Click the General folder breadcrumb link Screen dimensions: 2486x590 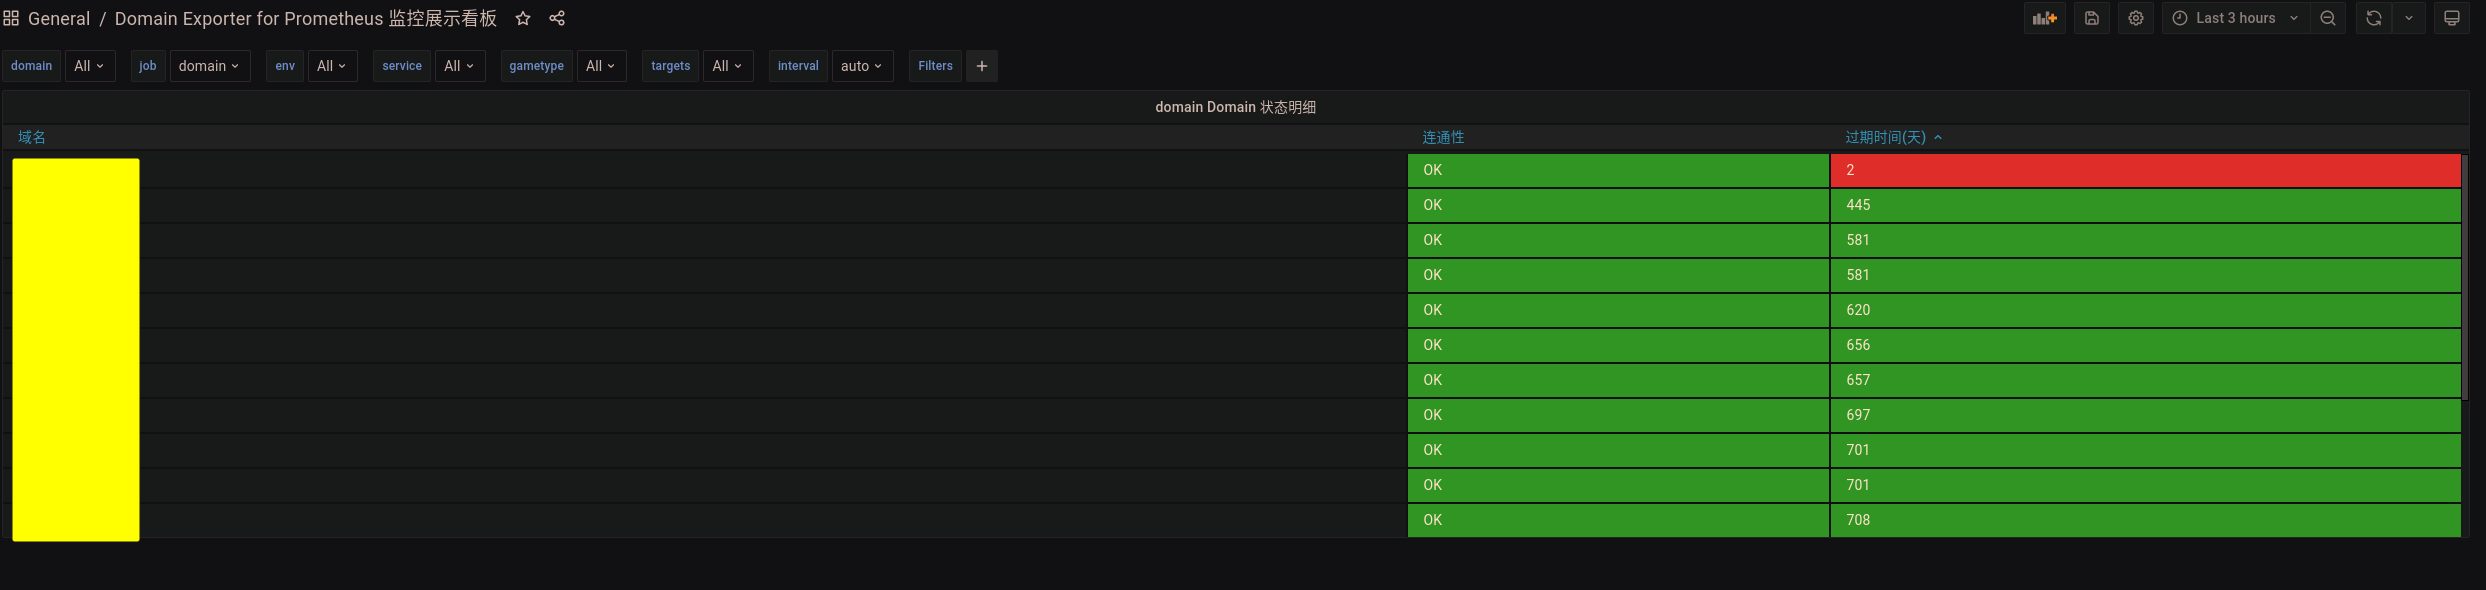[x=59, y=19]
